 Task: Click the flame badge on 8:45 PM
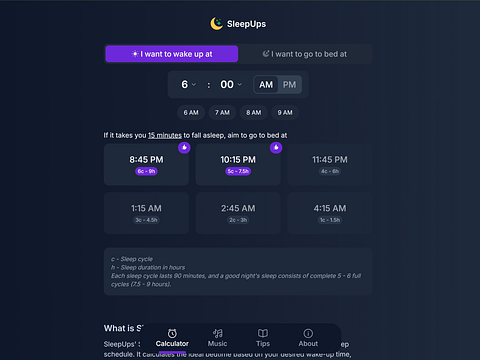click(x=184, y=147)
